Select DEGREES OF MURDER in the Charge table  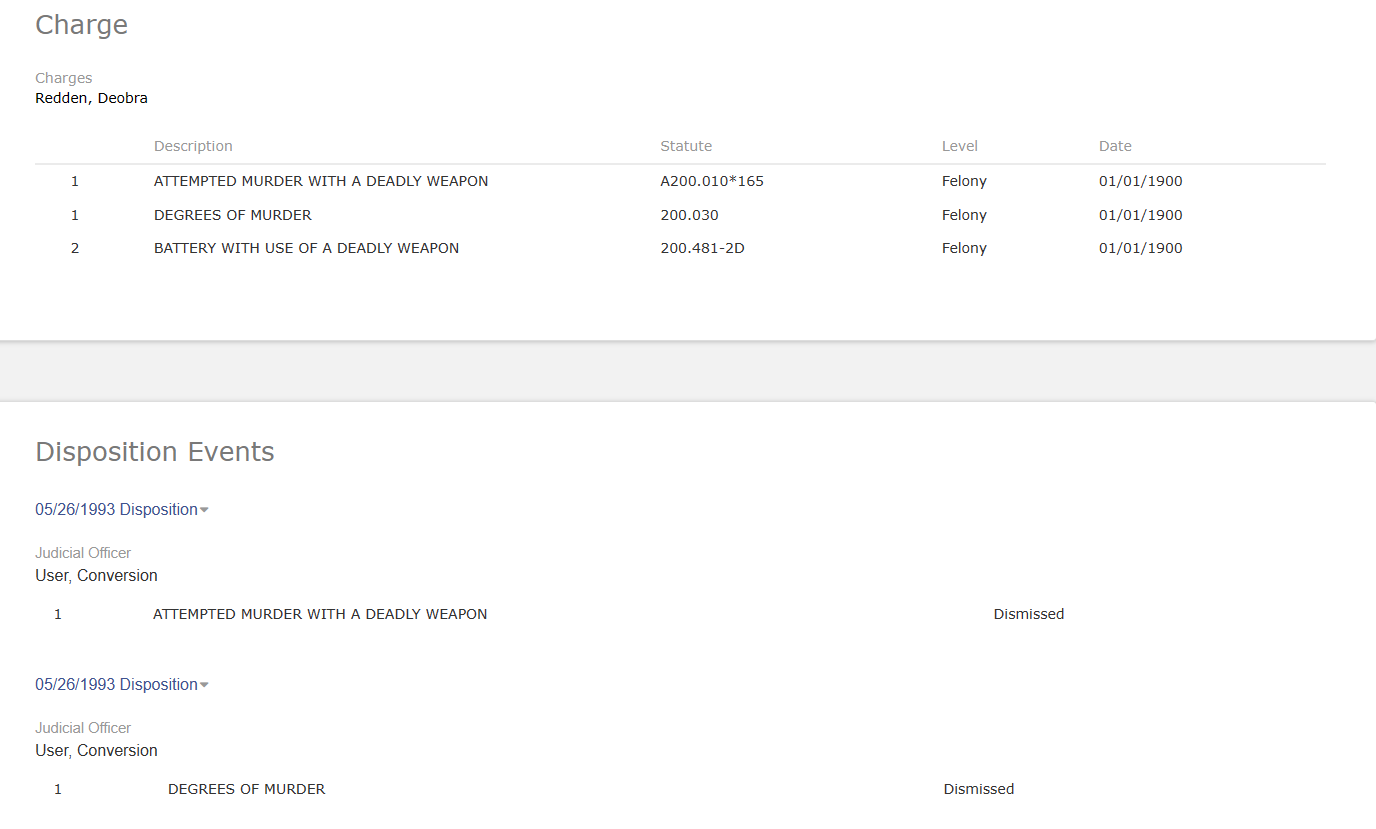point(233,215)
